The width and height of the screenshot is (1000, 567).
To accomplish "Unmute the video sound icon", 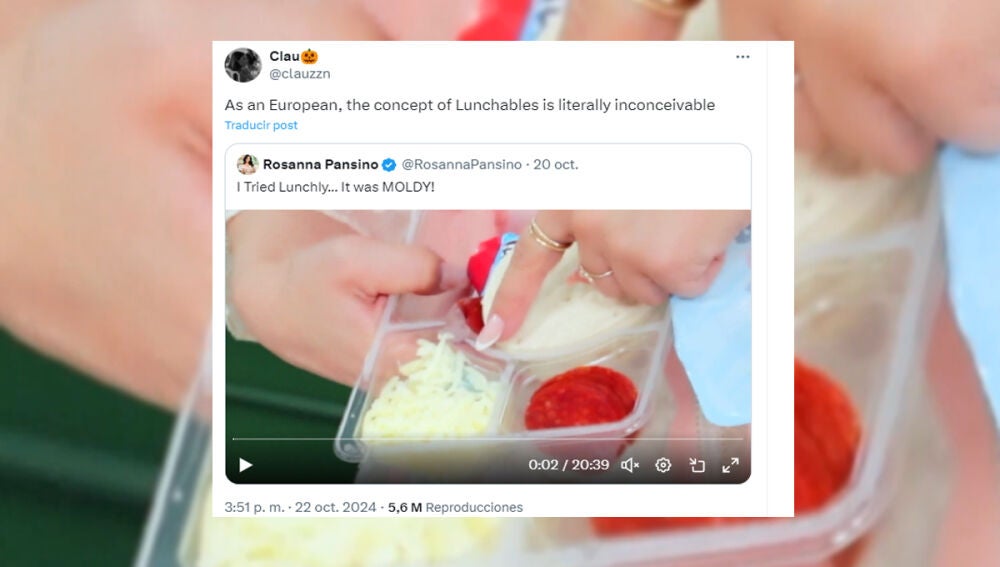I will point(629,465).
